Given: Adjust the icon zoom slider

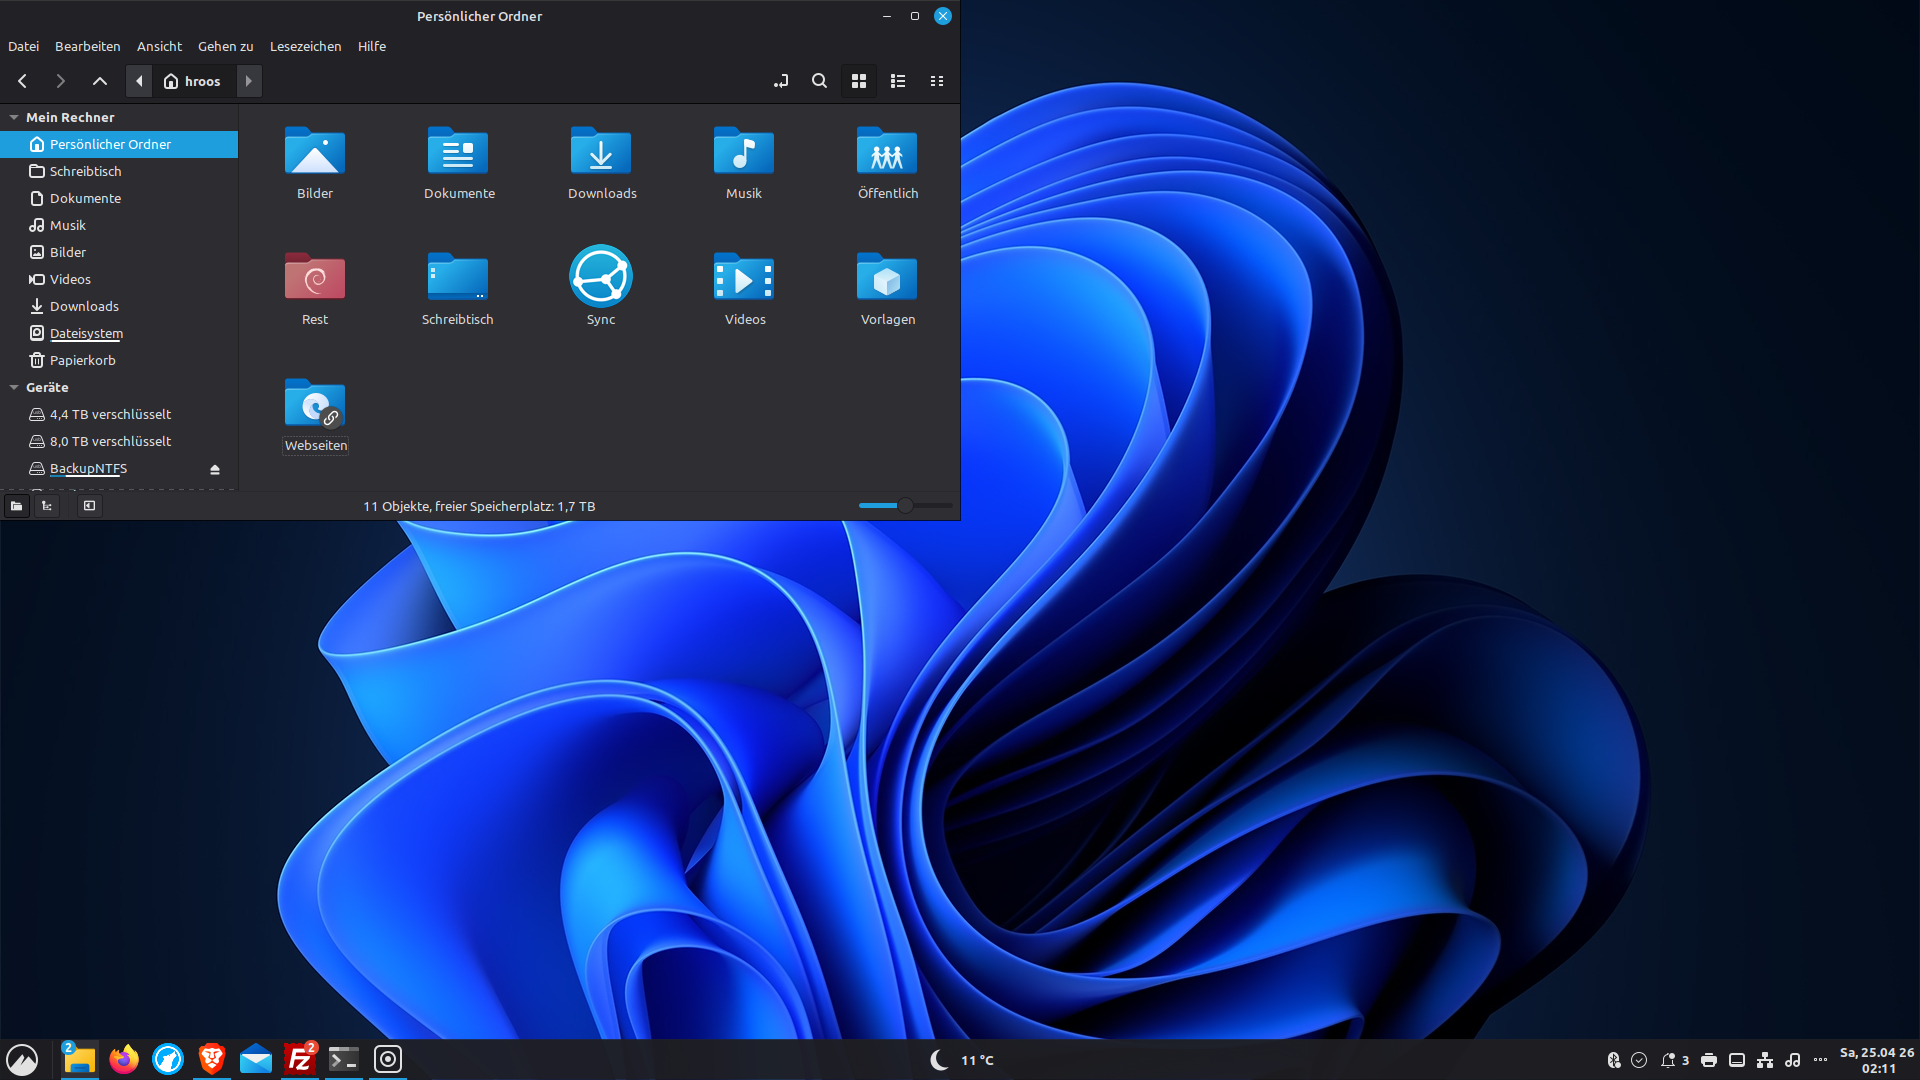Looking at the screenshot, I should [x=905, y=506].
